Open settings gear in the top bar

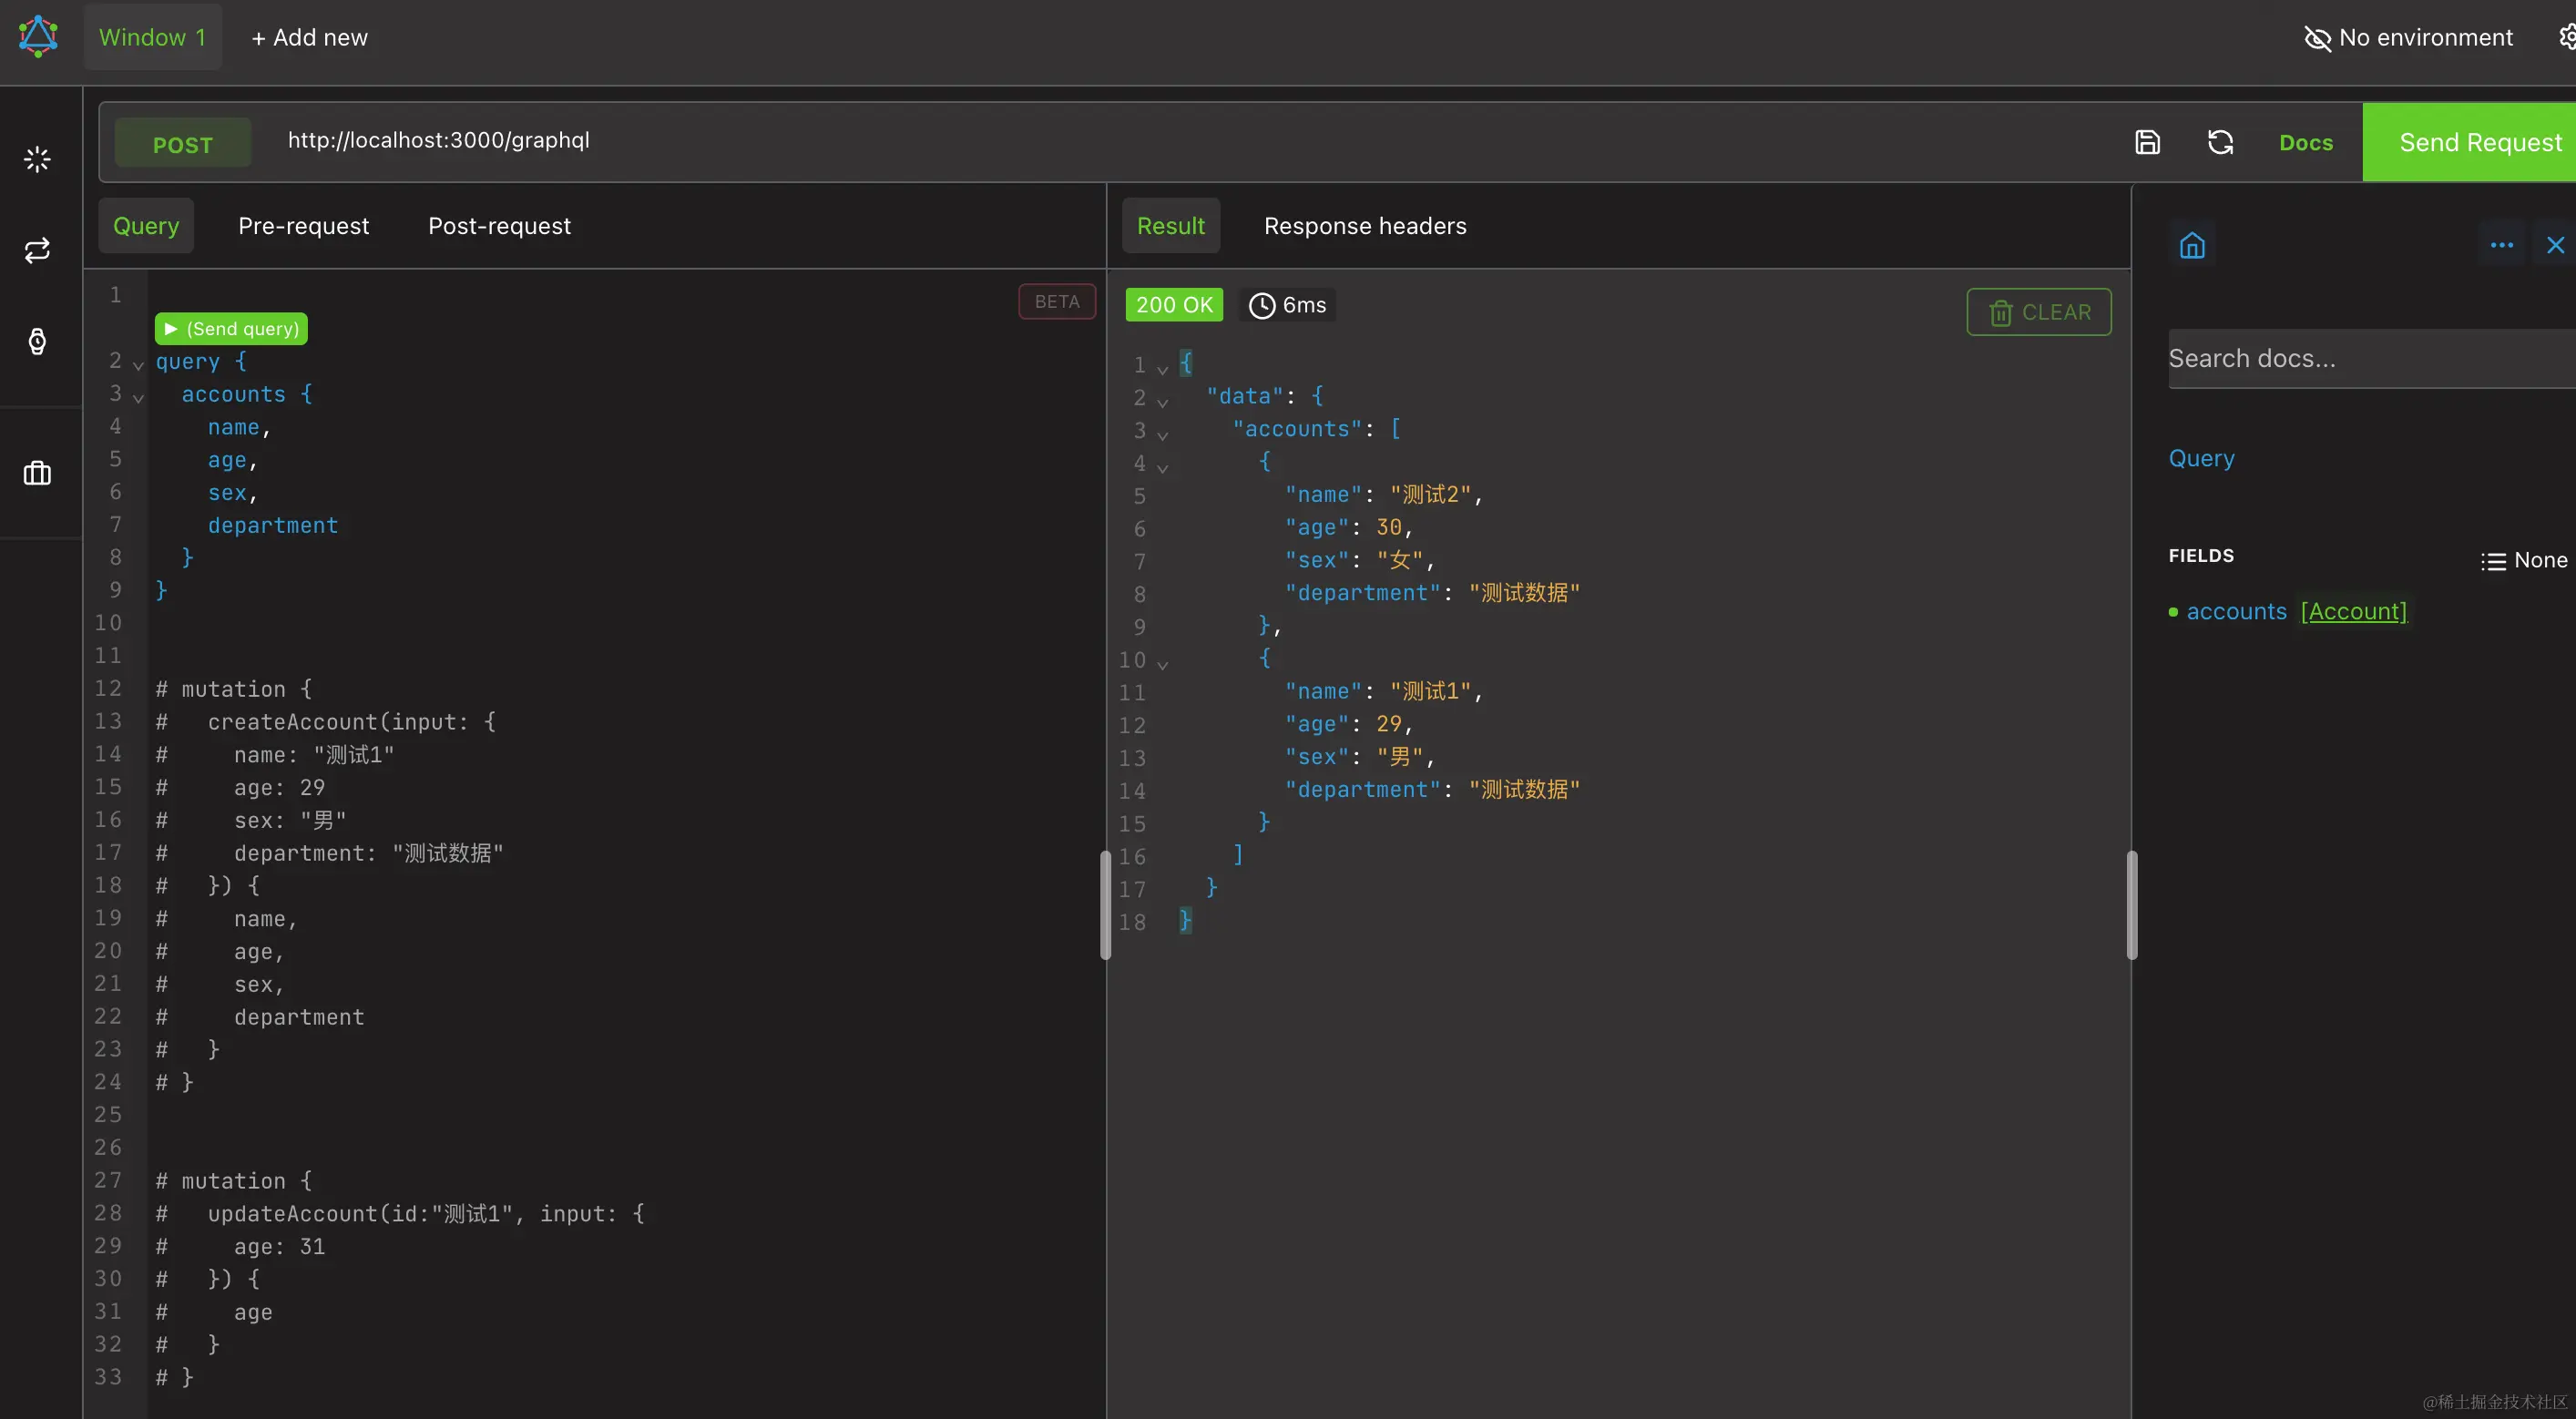(x=2566, y=37)
